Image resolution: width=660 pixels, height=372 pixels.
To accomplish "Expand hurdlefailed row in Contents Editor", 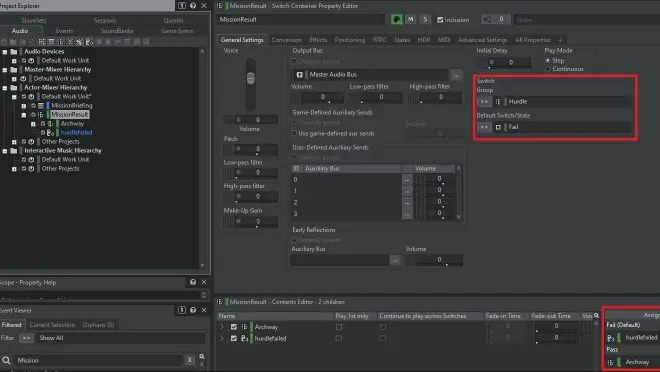I will coord(222,338).
